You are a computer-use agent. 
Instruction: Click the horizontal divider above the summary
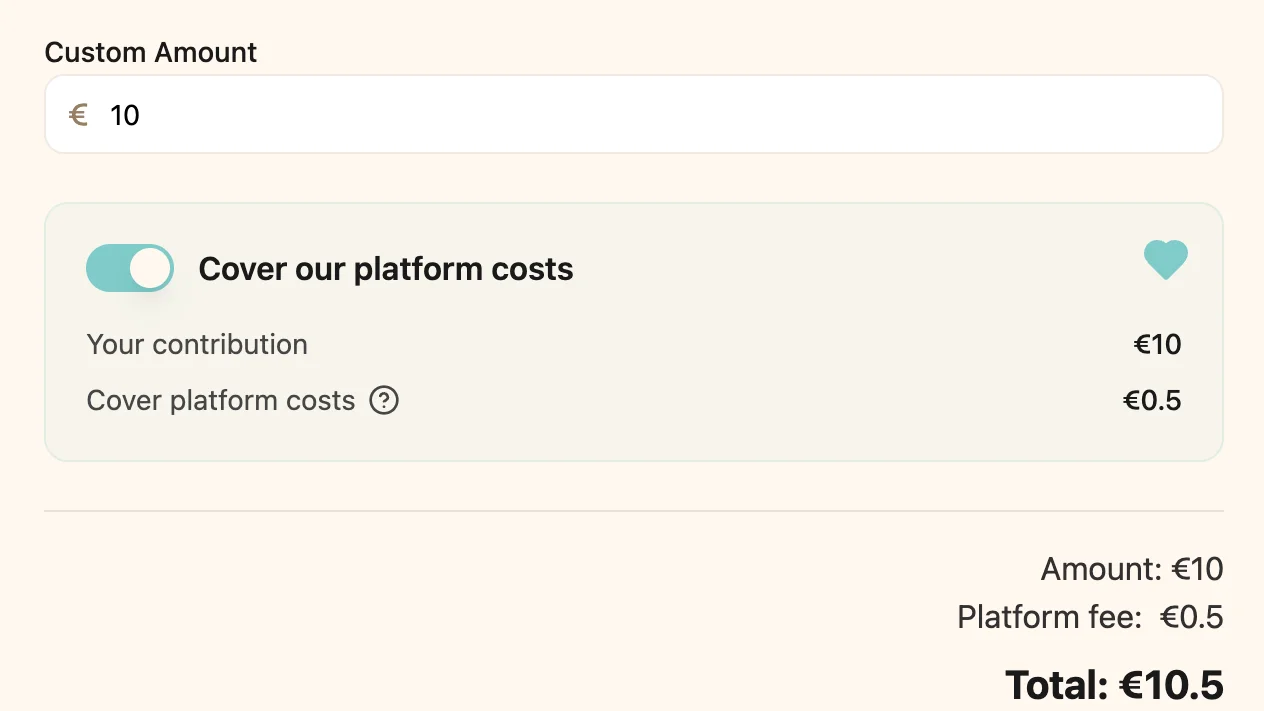tap(634, 511)
